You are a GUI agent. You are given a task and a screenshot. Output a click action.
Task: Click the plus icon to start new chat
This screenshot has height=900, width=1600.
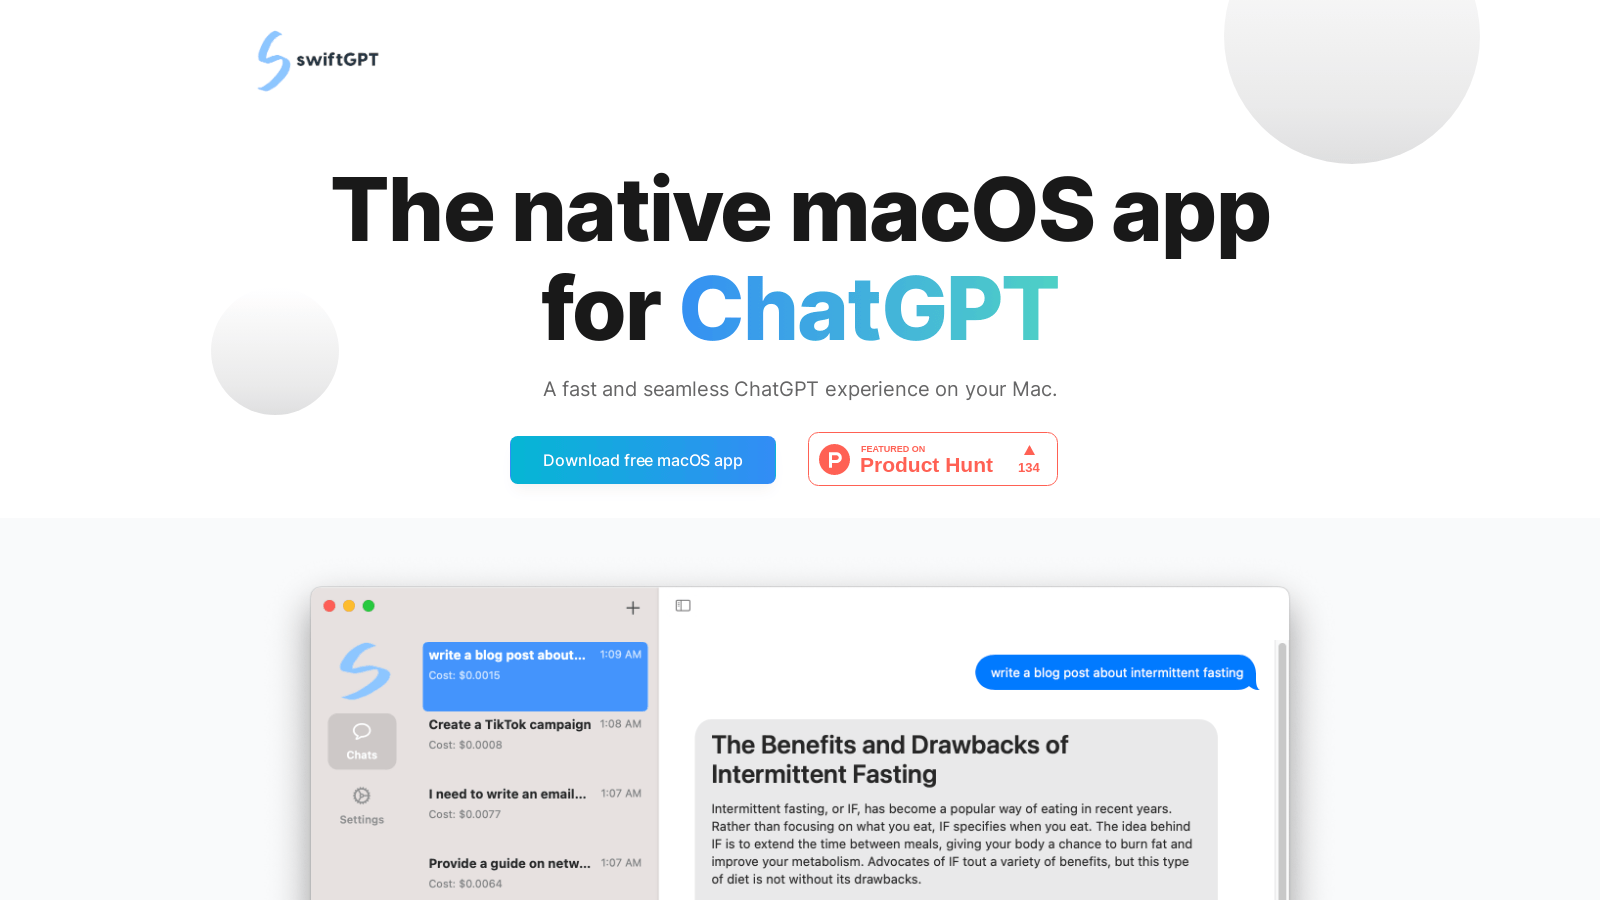click(x=633, y=608)
